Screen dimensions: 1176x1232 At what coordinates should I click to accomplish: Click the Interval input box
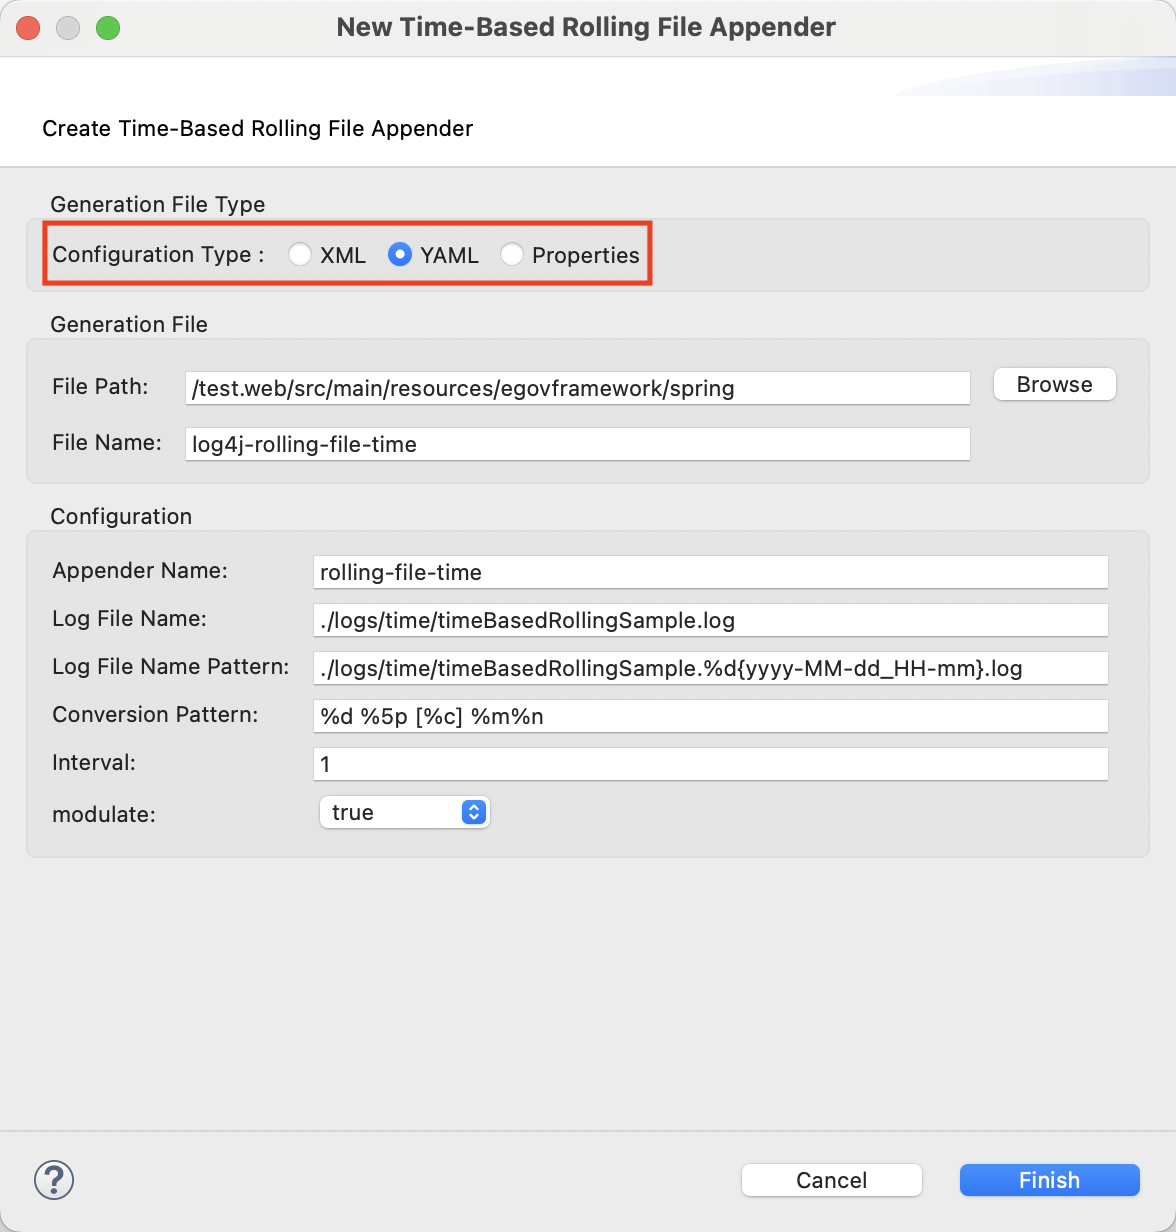point(710,764)
